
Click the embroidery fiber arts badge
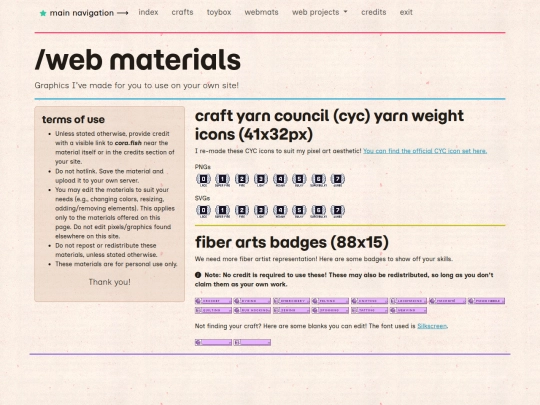coord(291,301)
